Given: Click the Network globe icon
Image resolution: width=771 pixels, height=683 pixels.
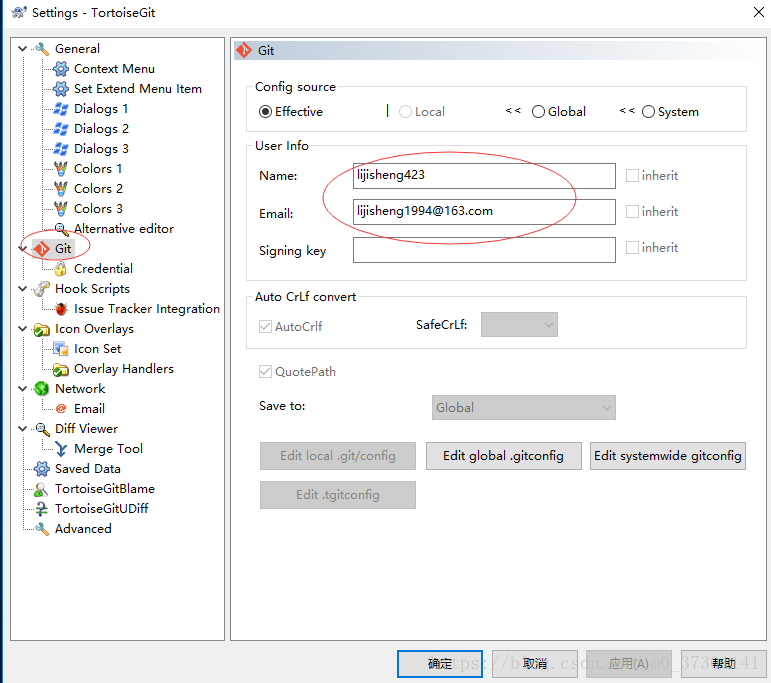Looking at the screenshot, I should (42, 389).
